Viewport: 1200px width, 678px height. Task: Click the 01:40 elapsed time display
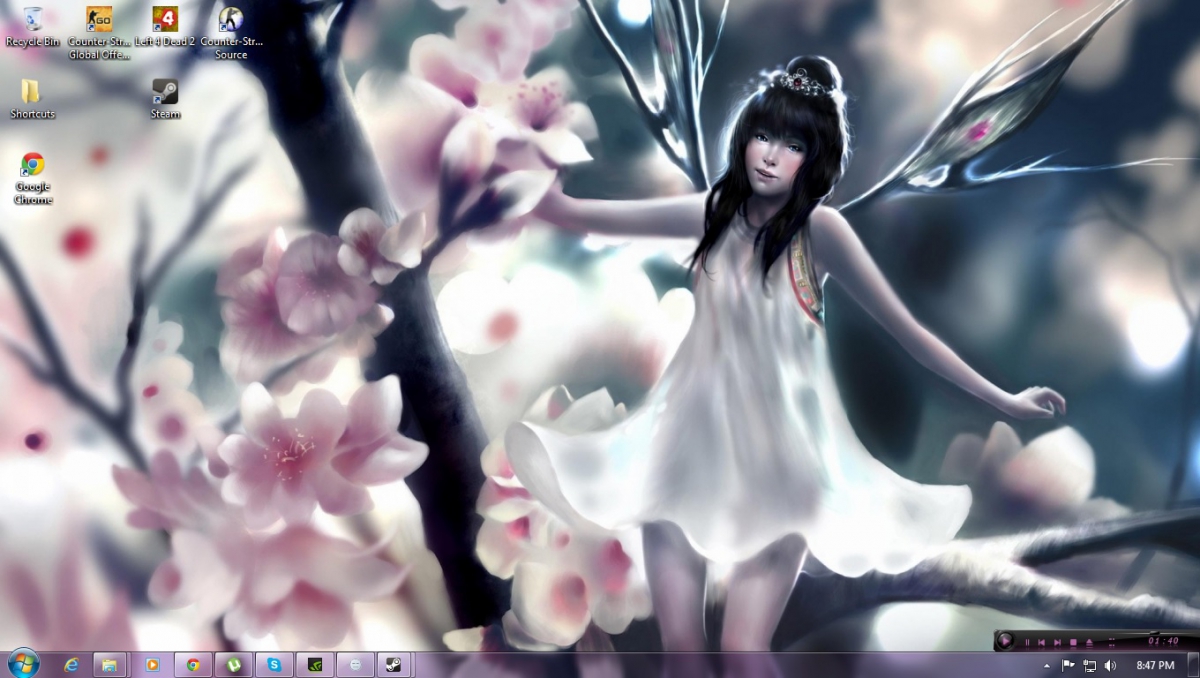point(1163,641)
